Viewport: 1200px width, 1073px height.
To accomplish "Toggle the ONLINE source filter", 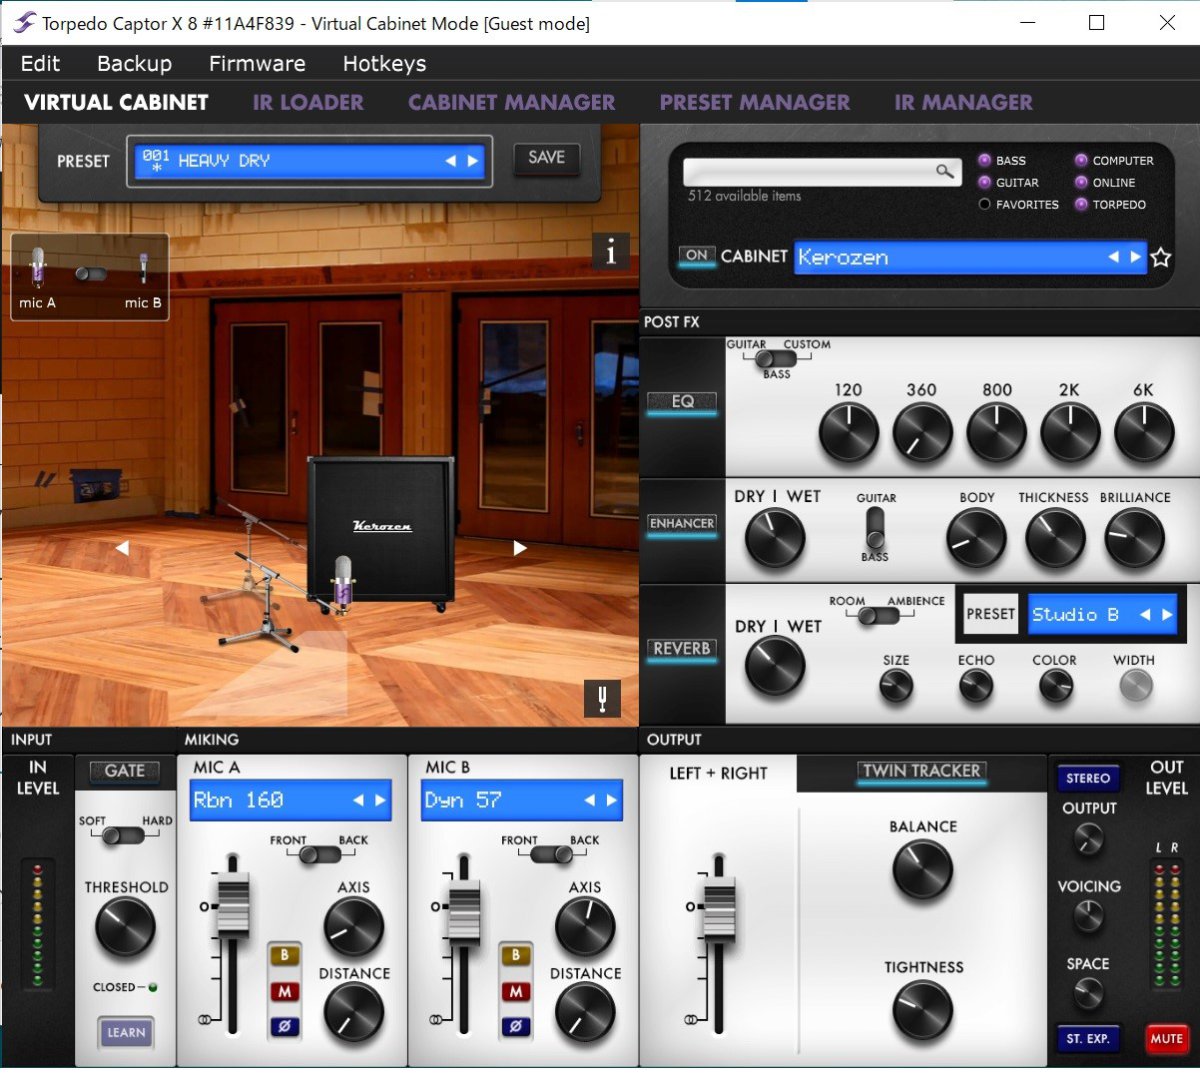I will [x=1081, y=182].
